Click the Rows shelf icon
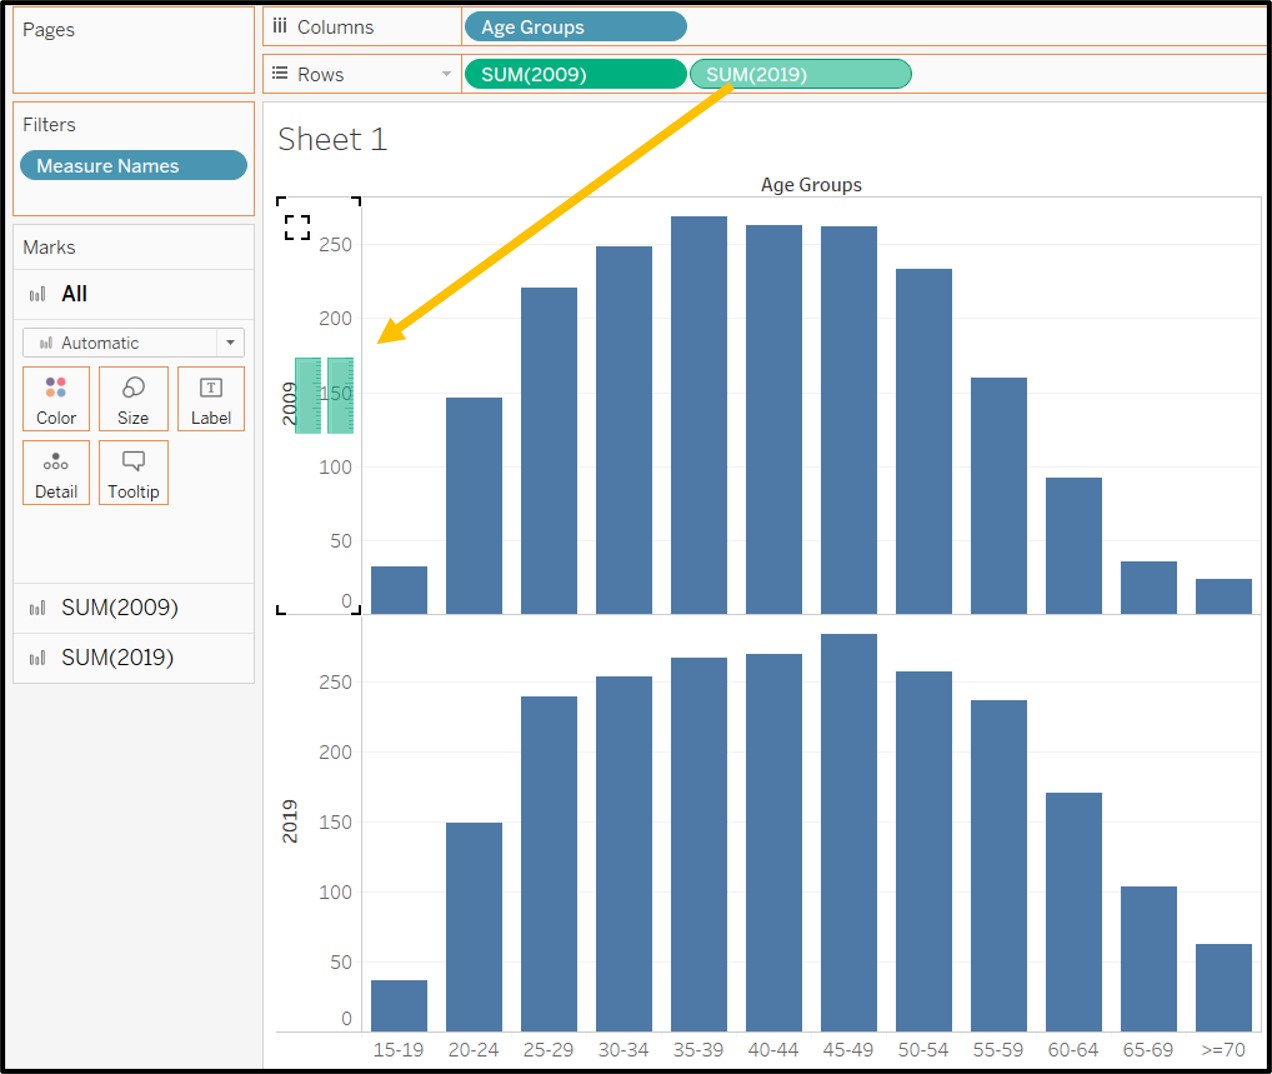 [280, 74]
